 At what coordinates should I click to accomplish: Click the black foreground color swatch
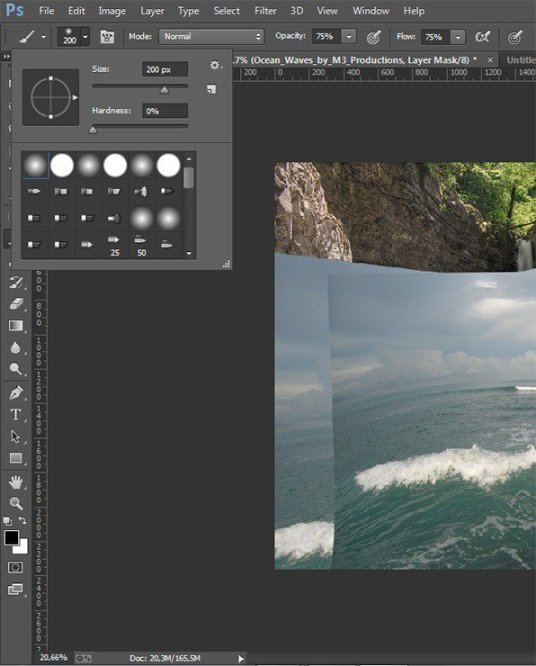11,537
